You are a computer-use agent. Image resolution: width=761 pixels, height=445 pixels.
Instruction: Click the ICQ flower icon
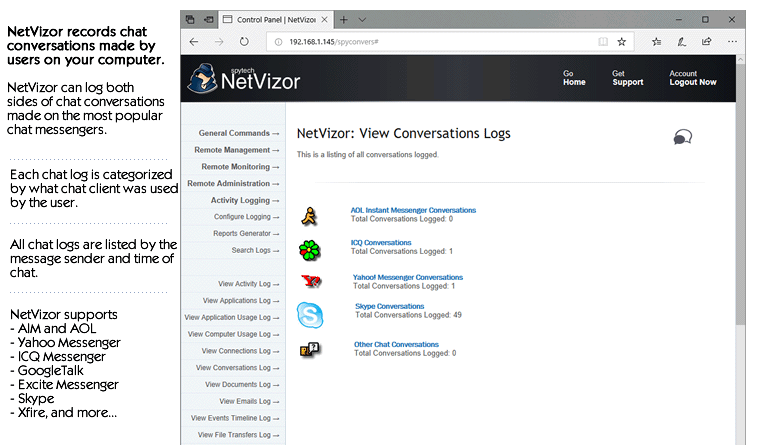309,250
